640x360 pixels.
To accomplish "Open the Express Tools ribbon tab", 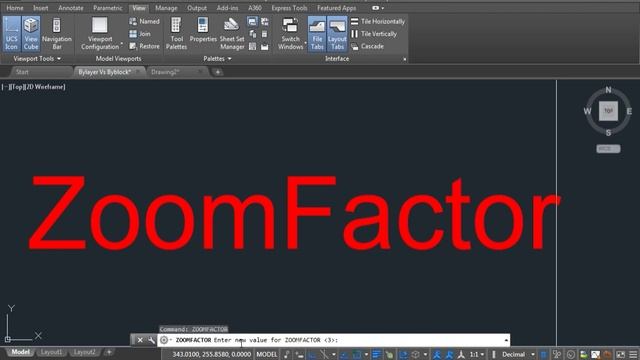I will pos(289,8).
